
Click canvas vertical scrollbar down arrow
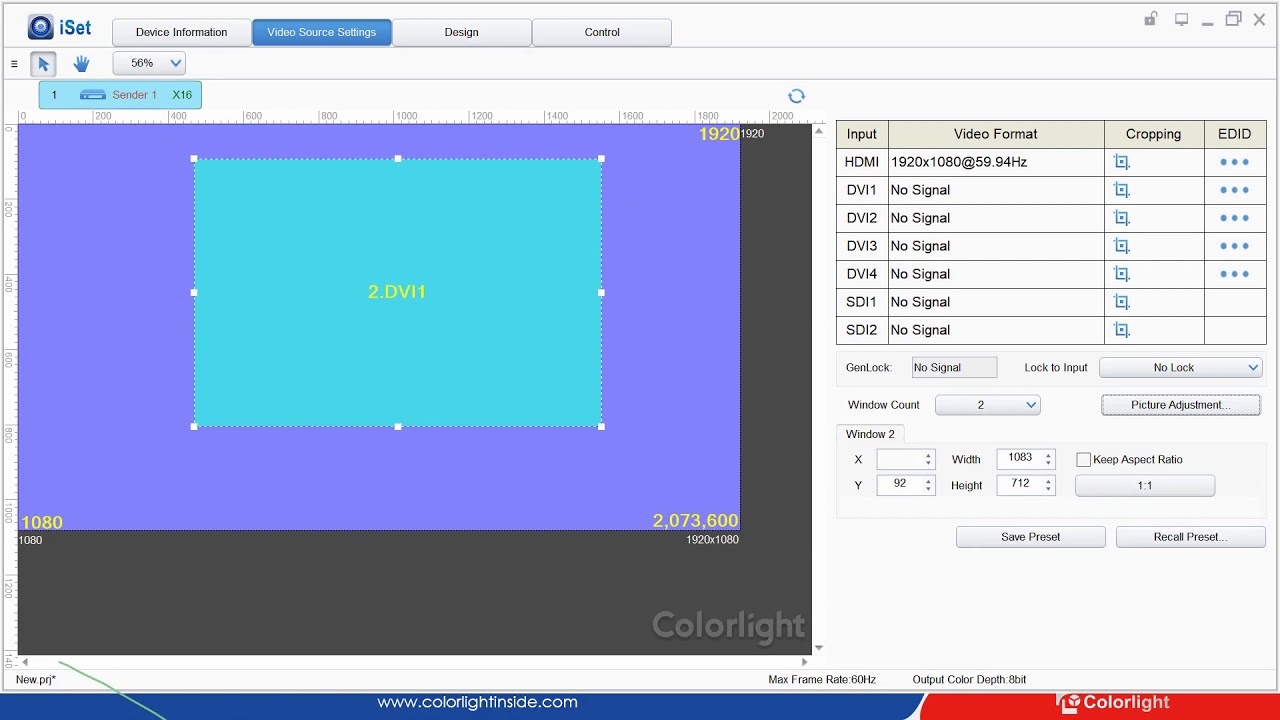click(819, 648)
